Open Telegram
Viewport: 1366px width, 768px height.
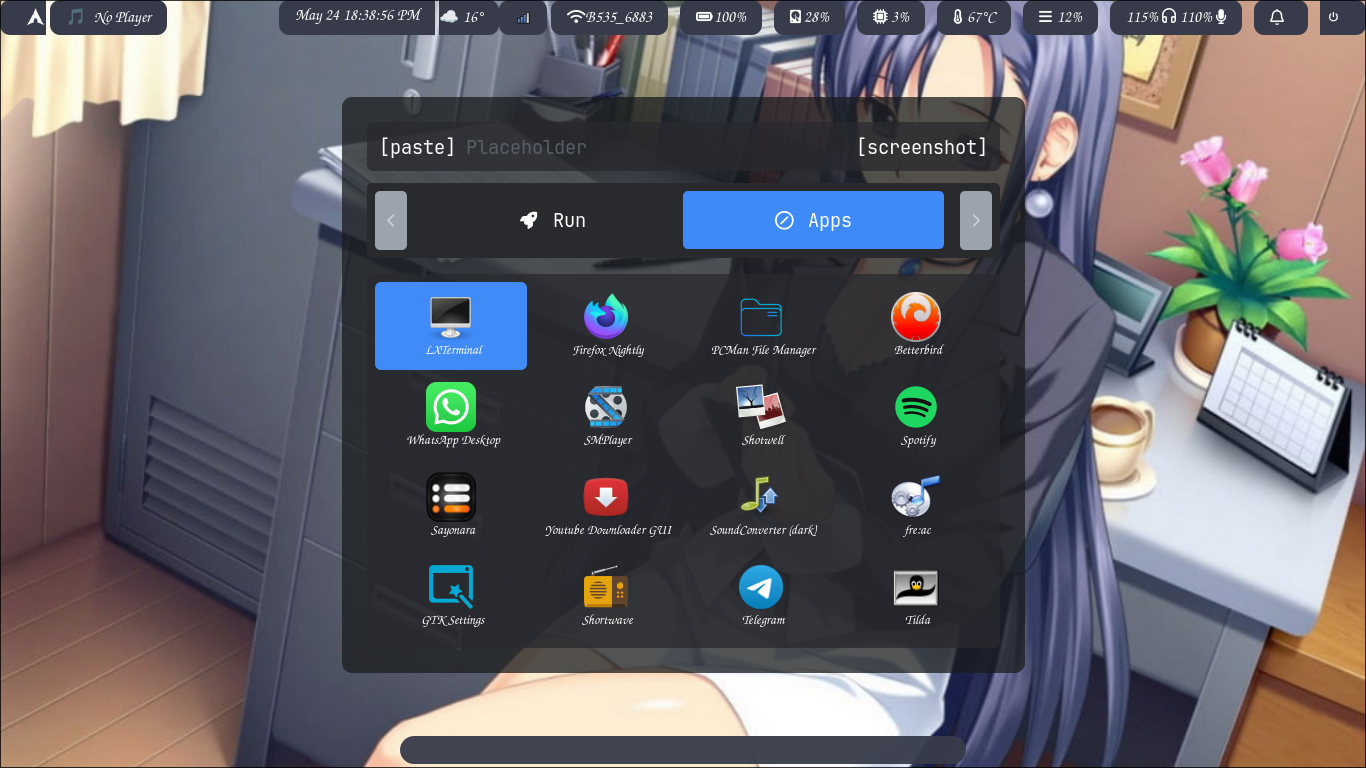[763, 596]
